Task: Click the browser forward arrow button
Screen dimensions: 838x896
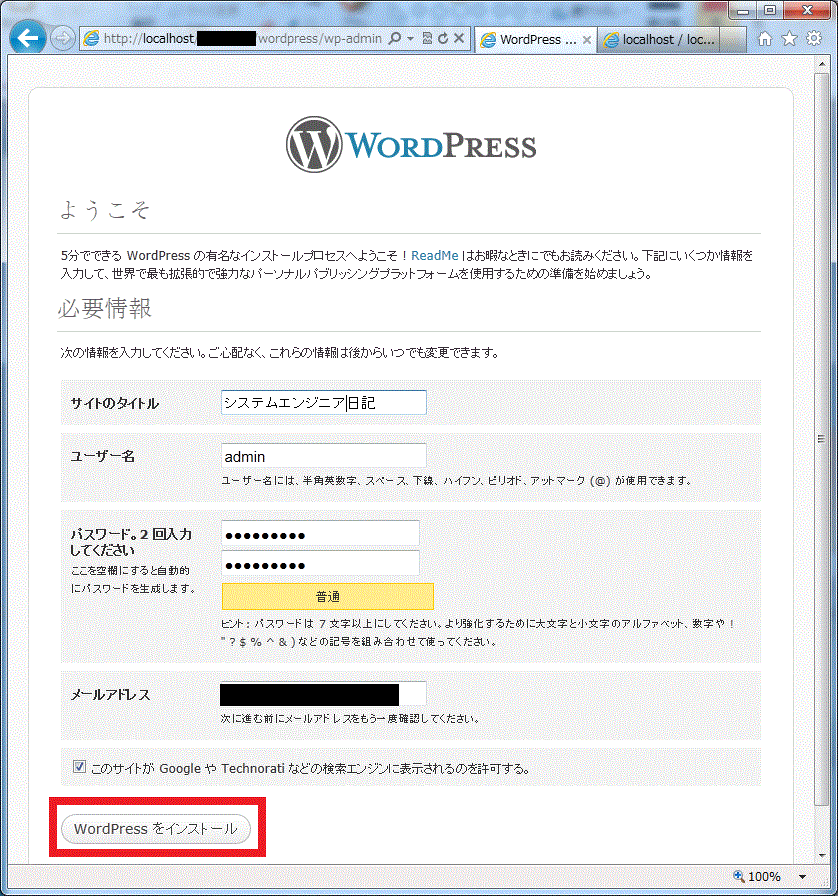Action: click(x=62, y=38)
